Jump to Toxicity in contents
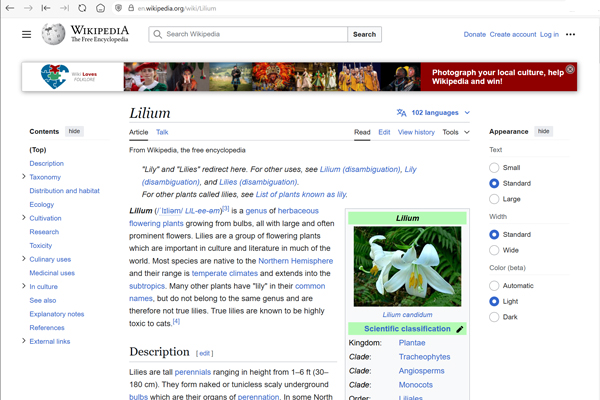Viewport: 600px width, 400px height. click(x=41, y=245)
